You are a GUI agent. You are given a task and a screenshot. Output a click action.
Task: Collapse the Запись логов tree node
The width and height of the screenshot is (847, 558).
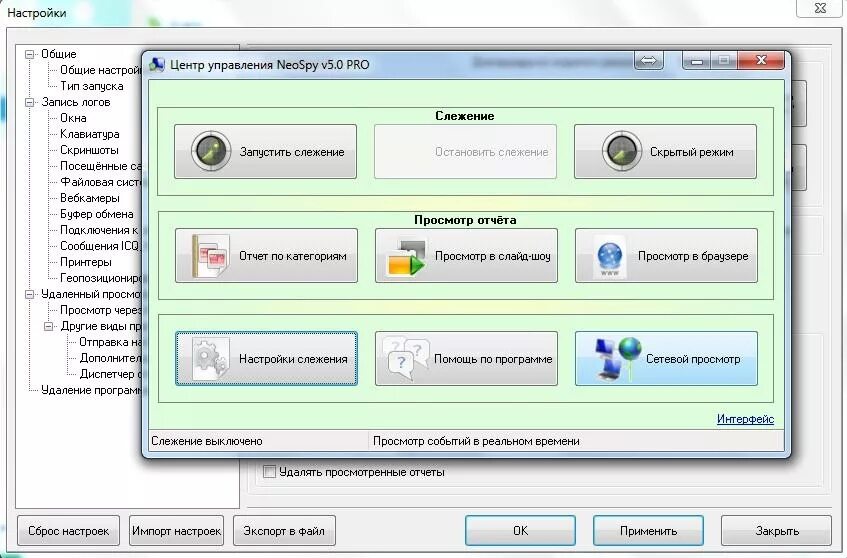click(x=30, y=102)
